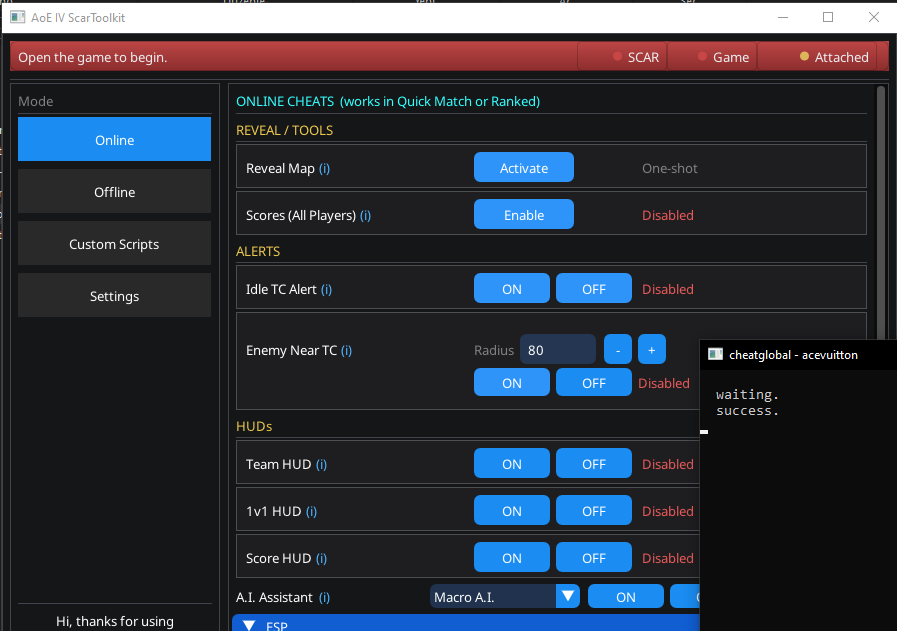Screen dimensions: 897x631
Task: Click the Attached status indicator
Action: 817,57
